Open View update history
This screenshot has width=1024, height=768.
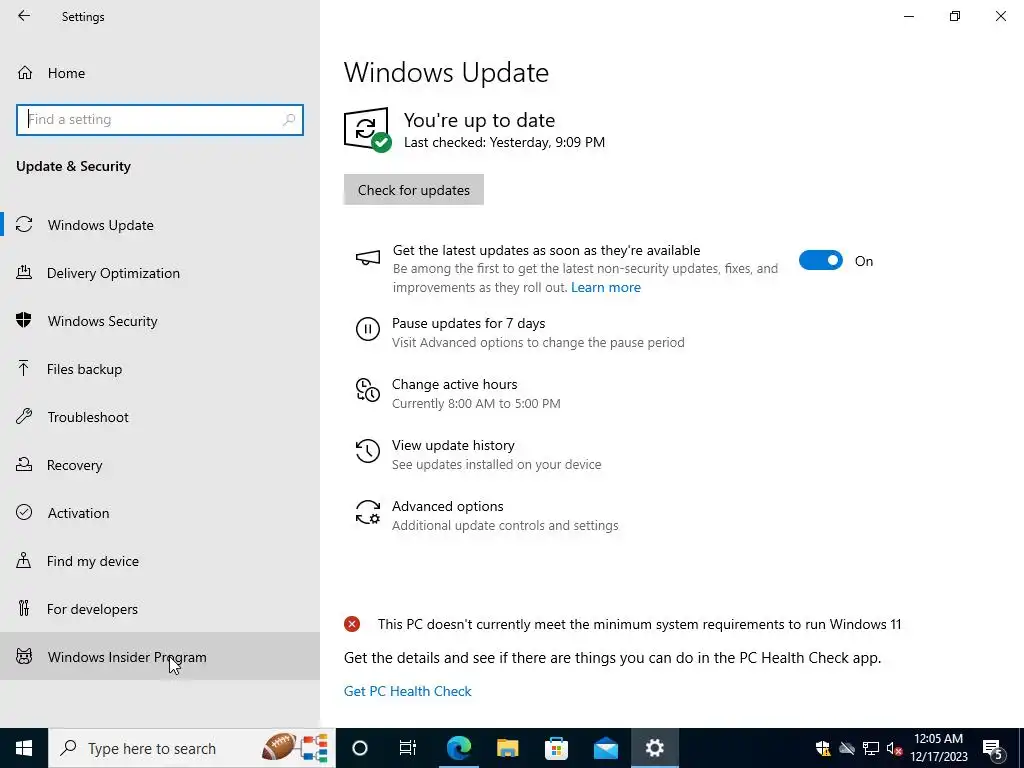coord(453,445)
